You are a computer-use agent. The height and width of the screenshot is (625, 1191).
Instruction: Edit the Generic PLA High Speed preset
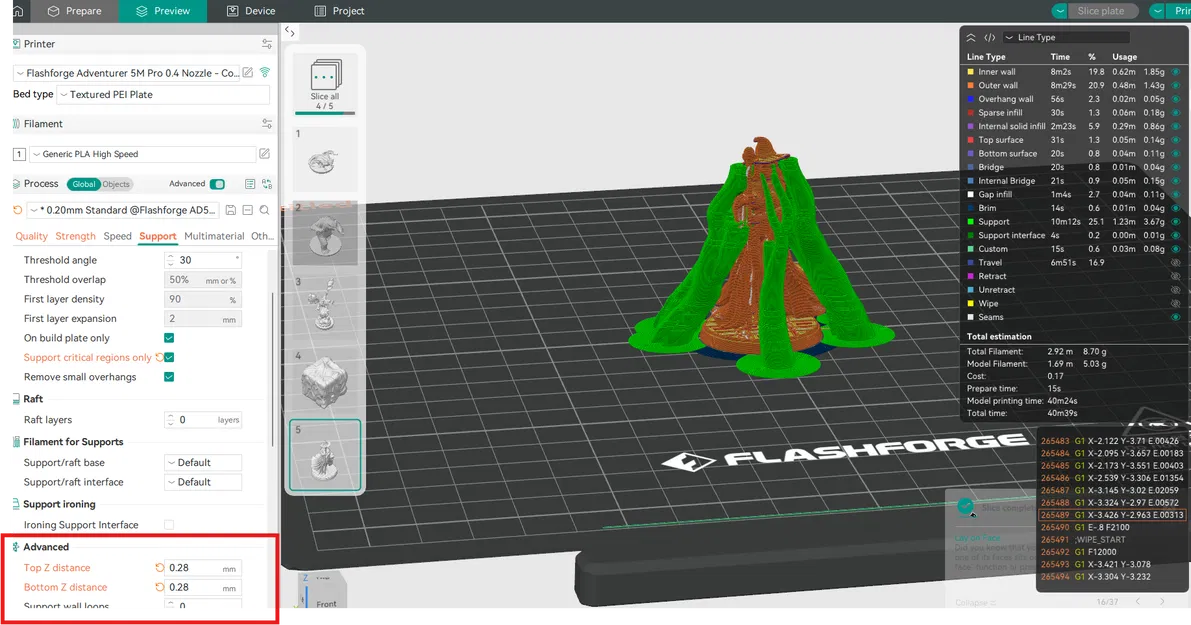point(264,153)
